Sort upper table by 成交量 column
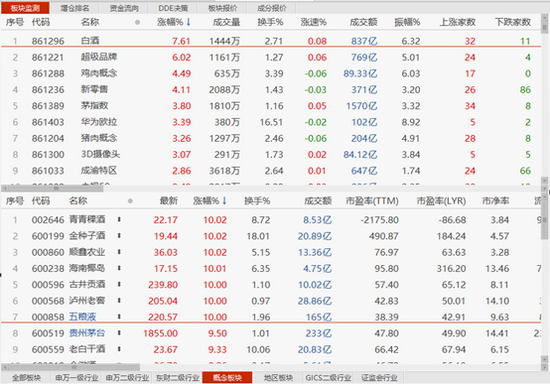 click(226, 22)
